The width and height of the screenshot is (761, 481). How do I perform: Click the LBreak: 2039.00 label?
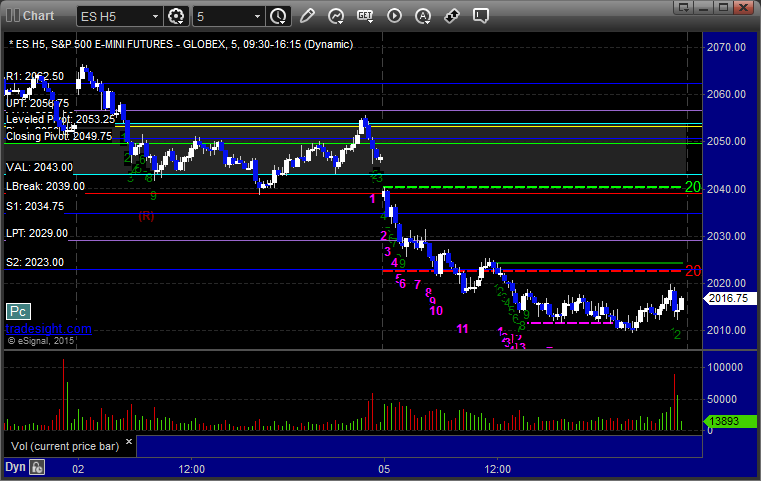pyautogui.click(x=45, y=186)
